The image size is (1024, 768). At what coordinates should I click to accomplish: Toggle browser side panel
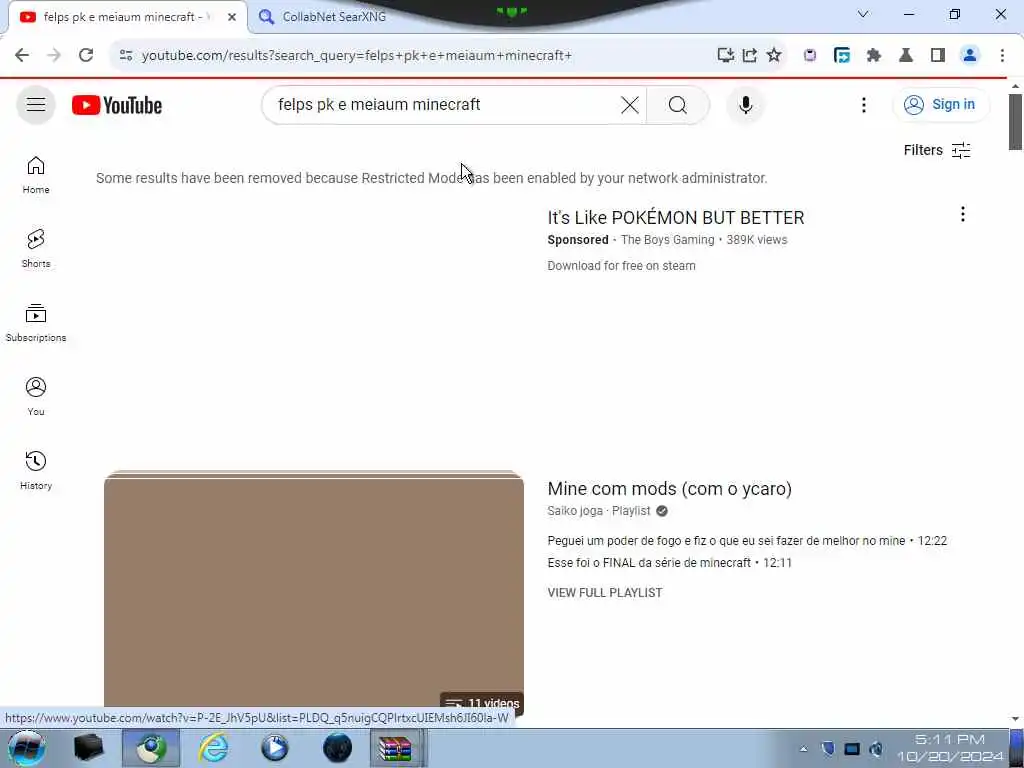tap(938, 56)
